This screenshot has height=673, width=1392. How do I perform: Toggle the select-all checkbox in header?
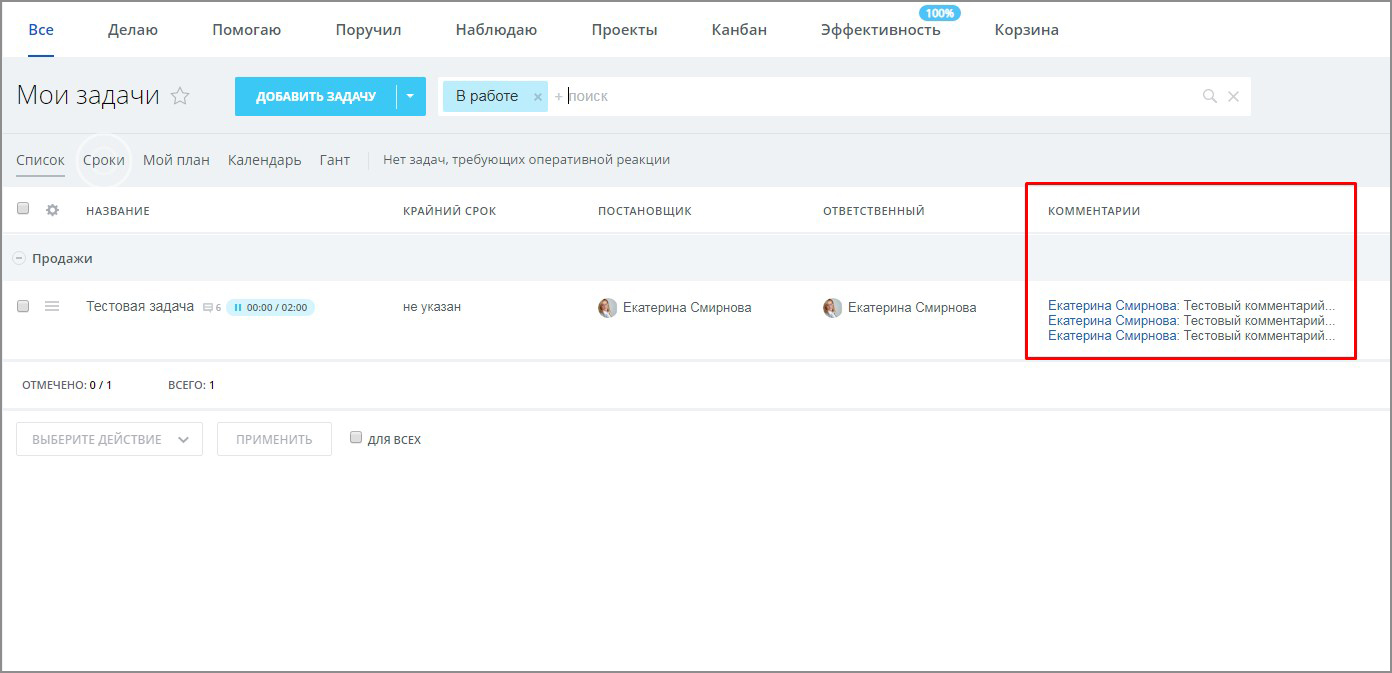23,209
